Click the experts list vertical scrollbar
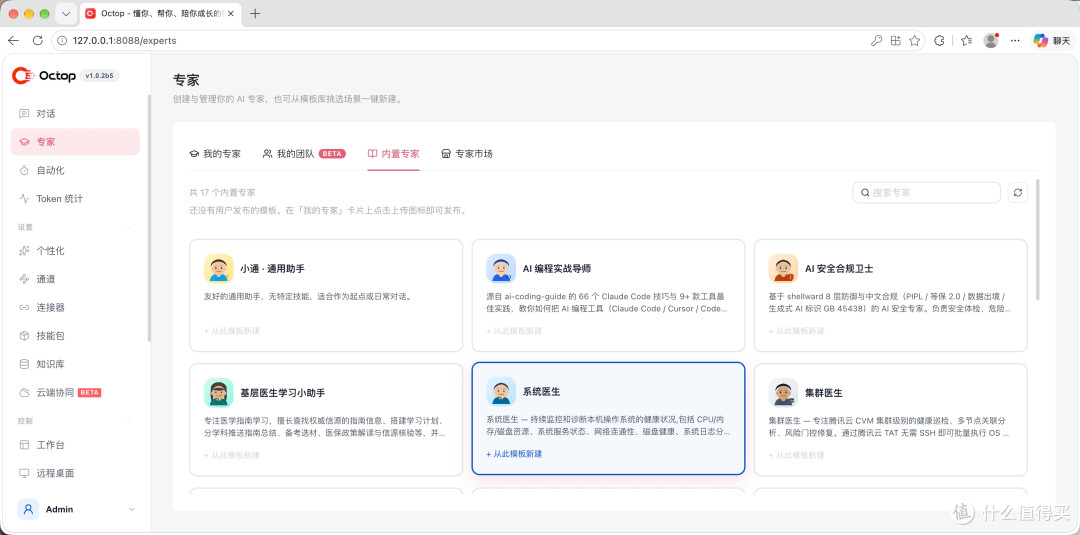This screenshot has width=1080, height=535. (1037, 240)
